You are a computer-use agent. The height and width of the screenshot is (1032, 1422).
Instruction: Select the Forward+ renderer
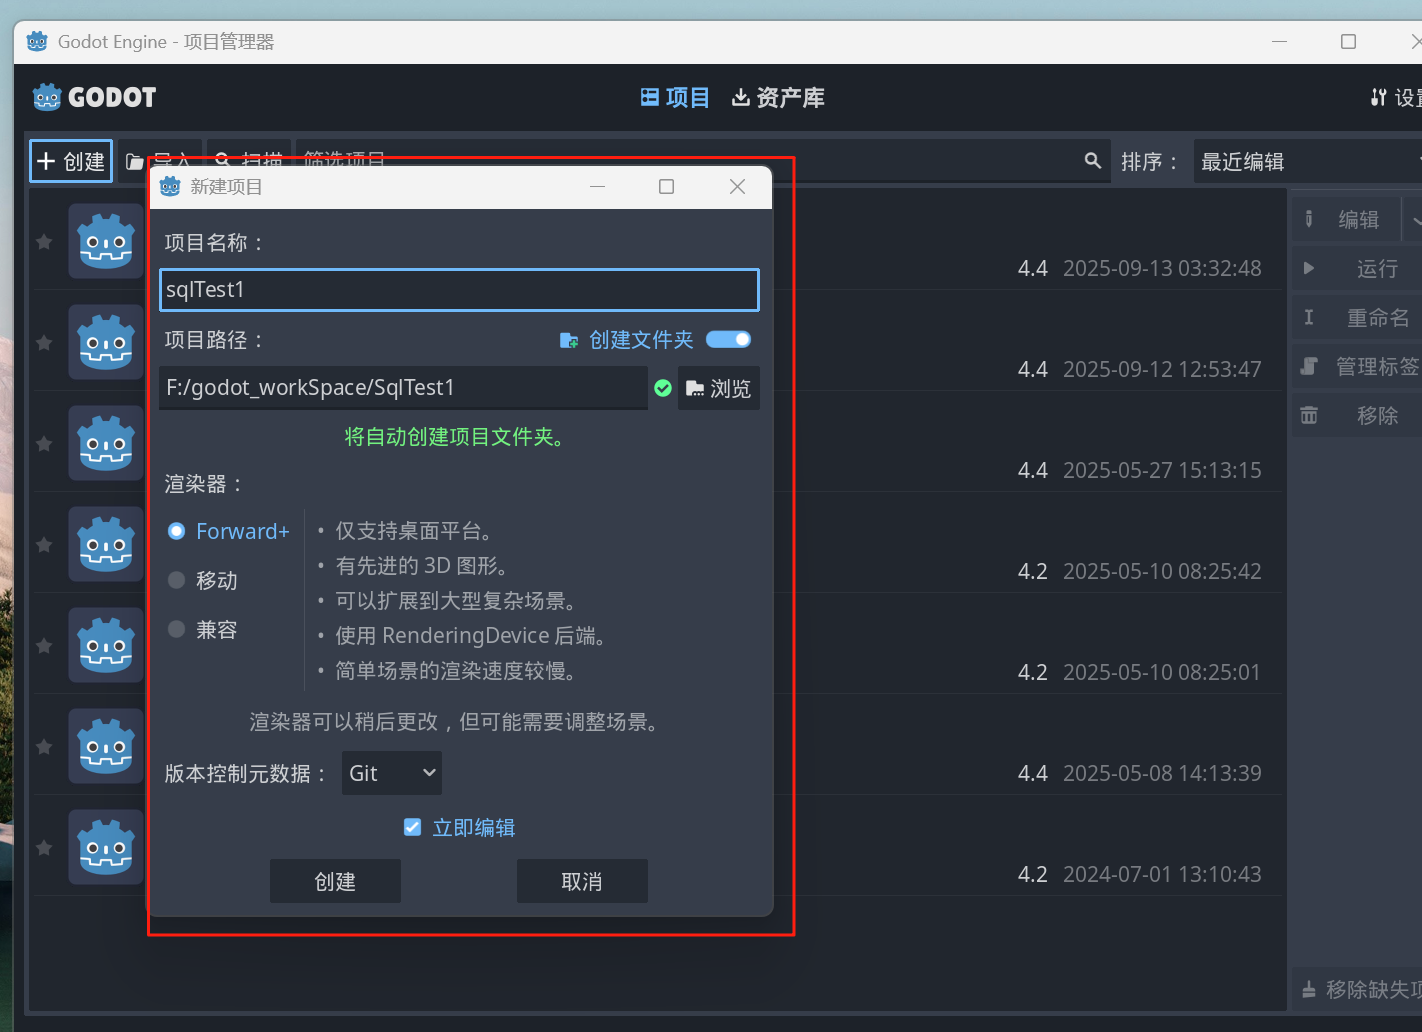(x=229, y=531)
